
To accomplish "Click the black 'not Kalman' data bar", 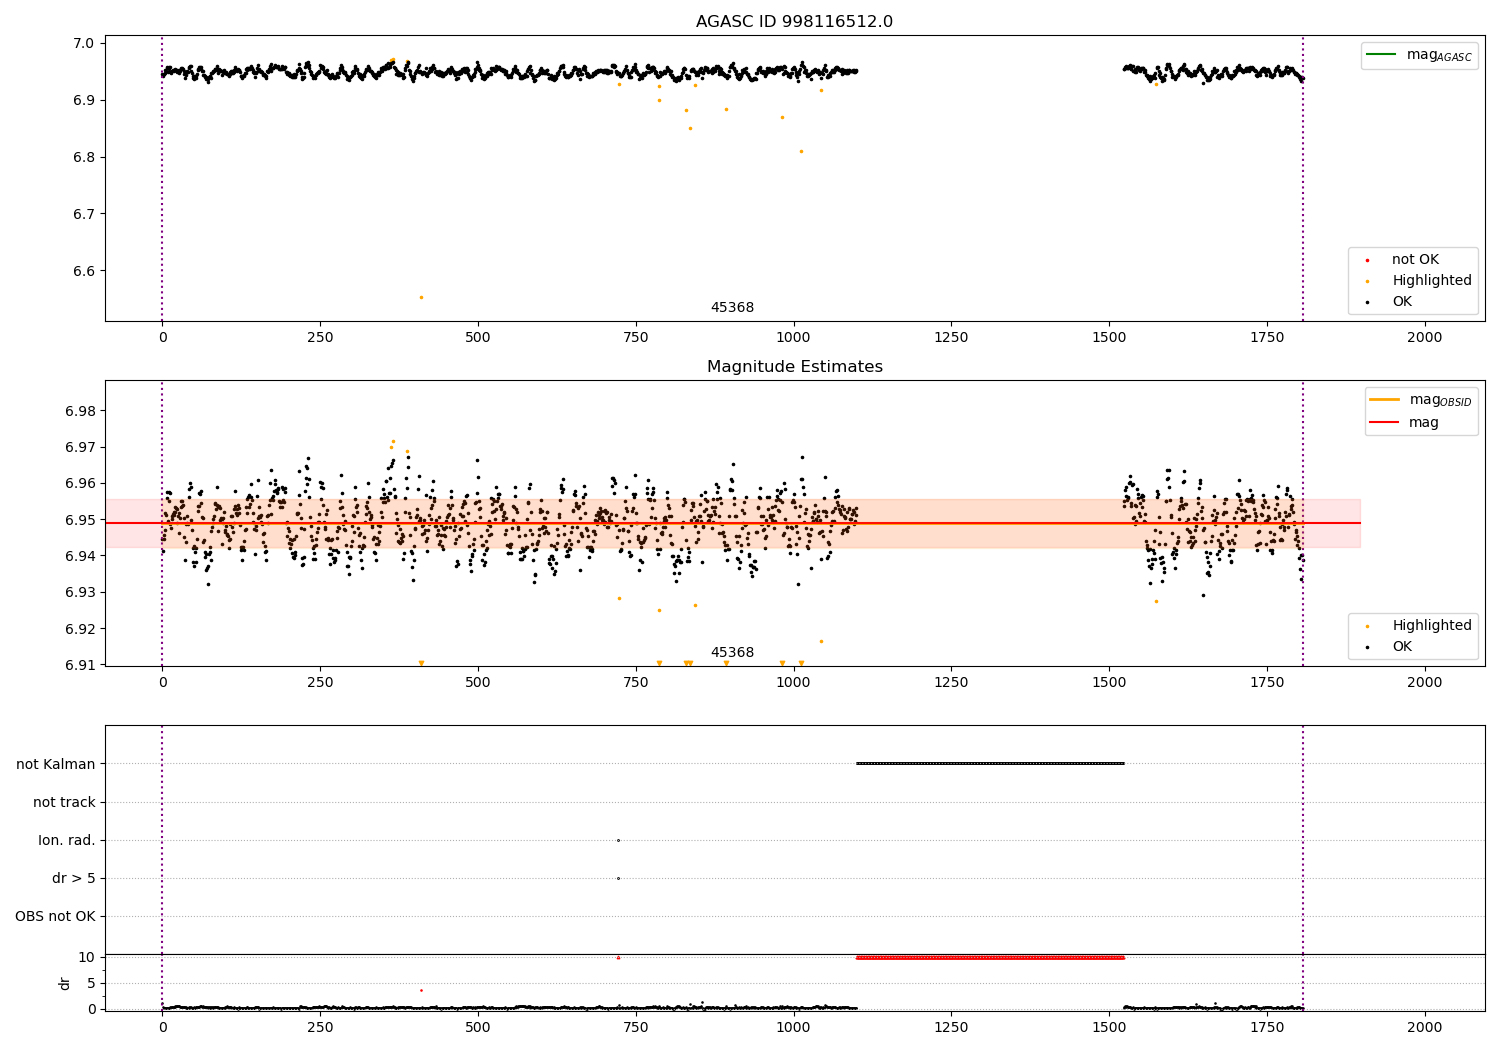I will [990, 764].
